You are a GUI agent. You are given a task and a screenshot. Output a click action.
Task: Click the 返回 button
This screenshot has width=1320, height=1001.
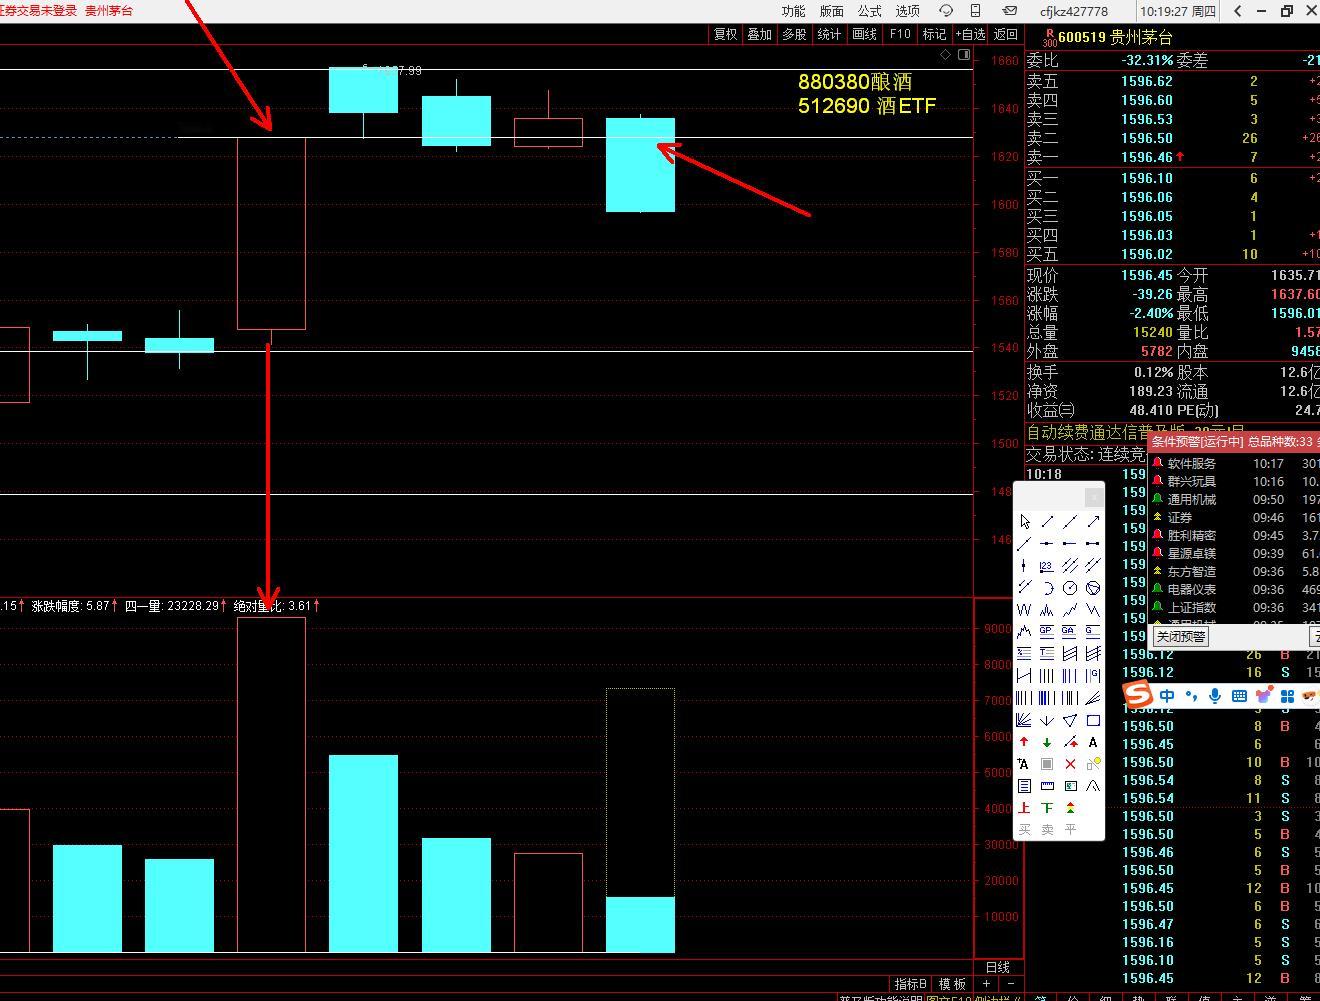point(1006,34)
